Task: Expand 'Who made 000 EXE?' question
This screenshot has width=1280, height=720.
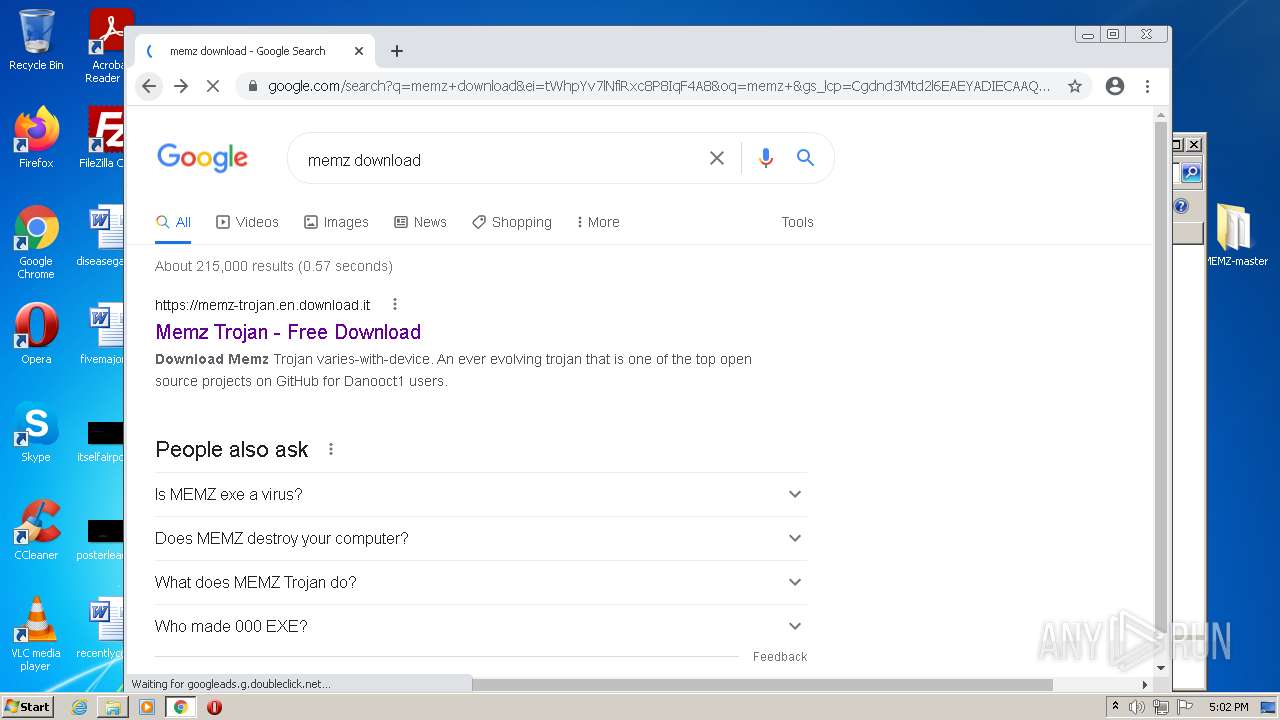Action: 479,626
